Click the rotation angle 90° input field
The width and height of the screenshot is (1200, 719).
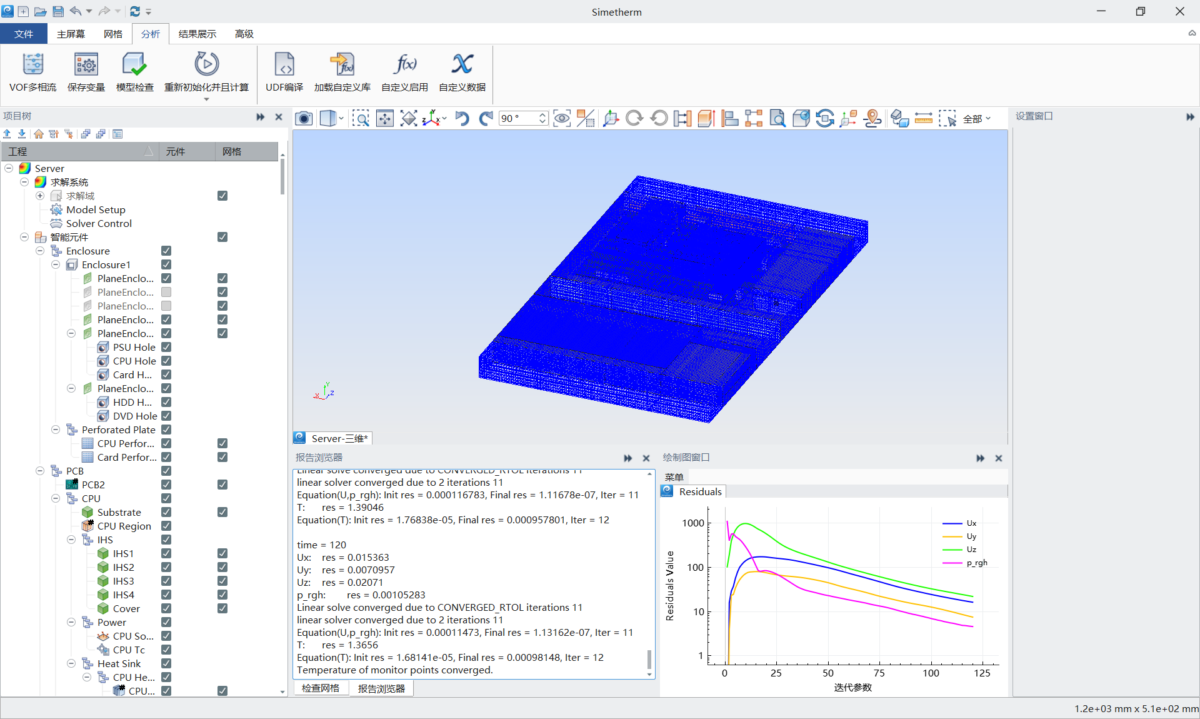[519, 118]
